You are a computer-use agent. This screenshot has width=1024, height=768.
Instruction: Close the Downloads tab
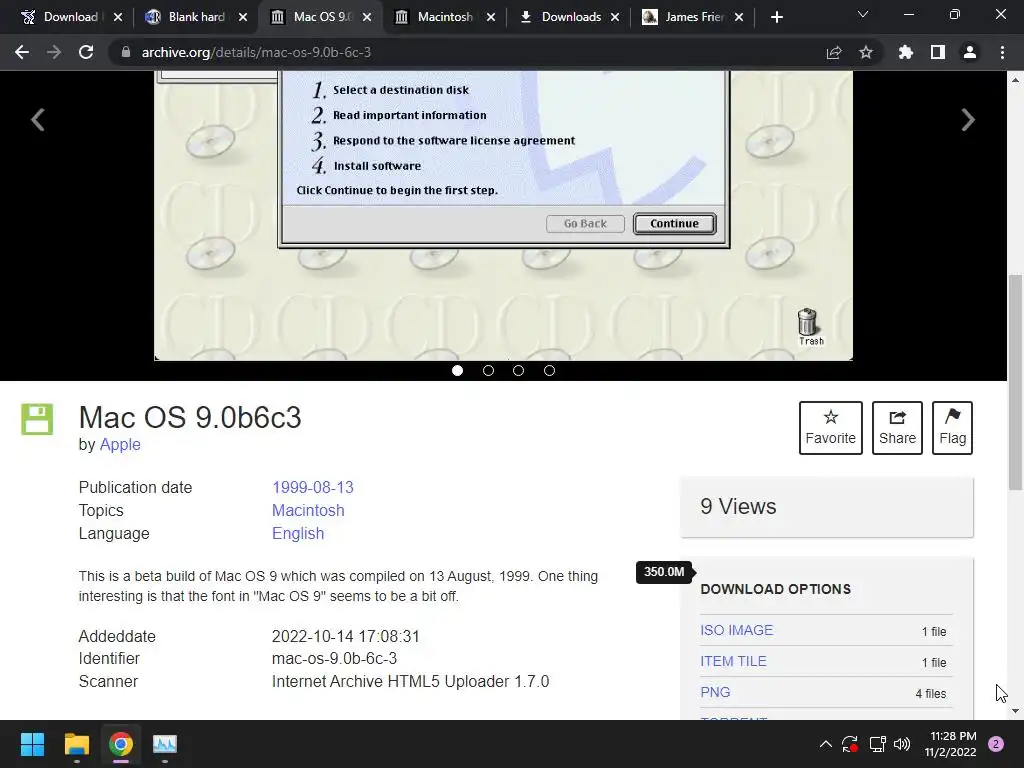615,17
